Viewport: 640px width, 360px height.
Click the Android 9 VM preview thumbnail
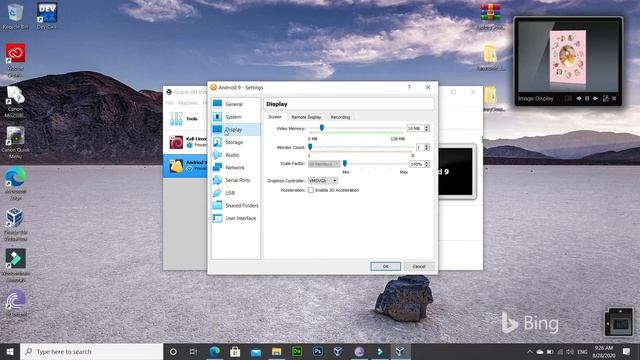point(456,171)
